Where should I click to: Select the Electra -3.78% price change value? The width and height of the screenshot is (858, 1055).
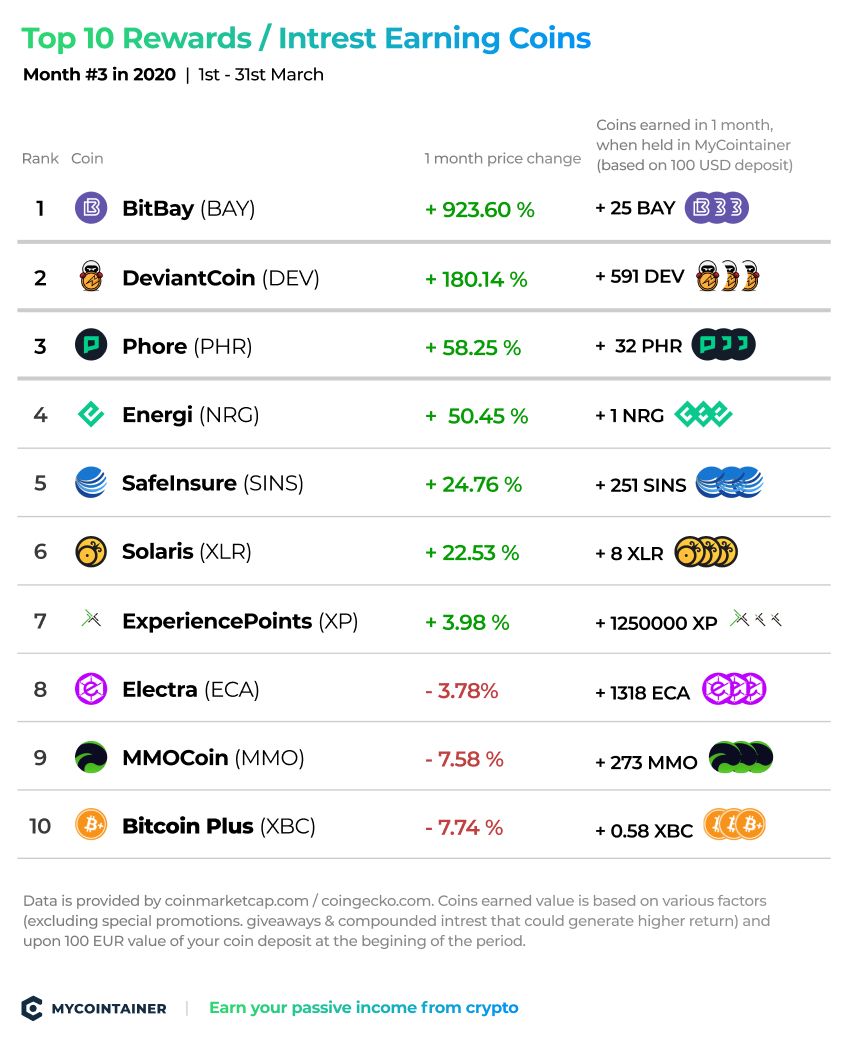click(x=462, y=691)
